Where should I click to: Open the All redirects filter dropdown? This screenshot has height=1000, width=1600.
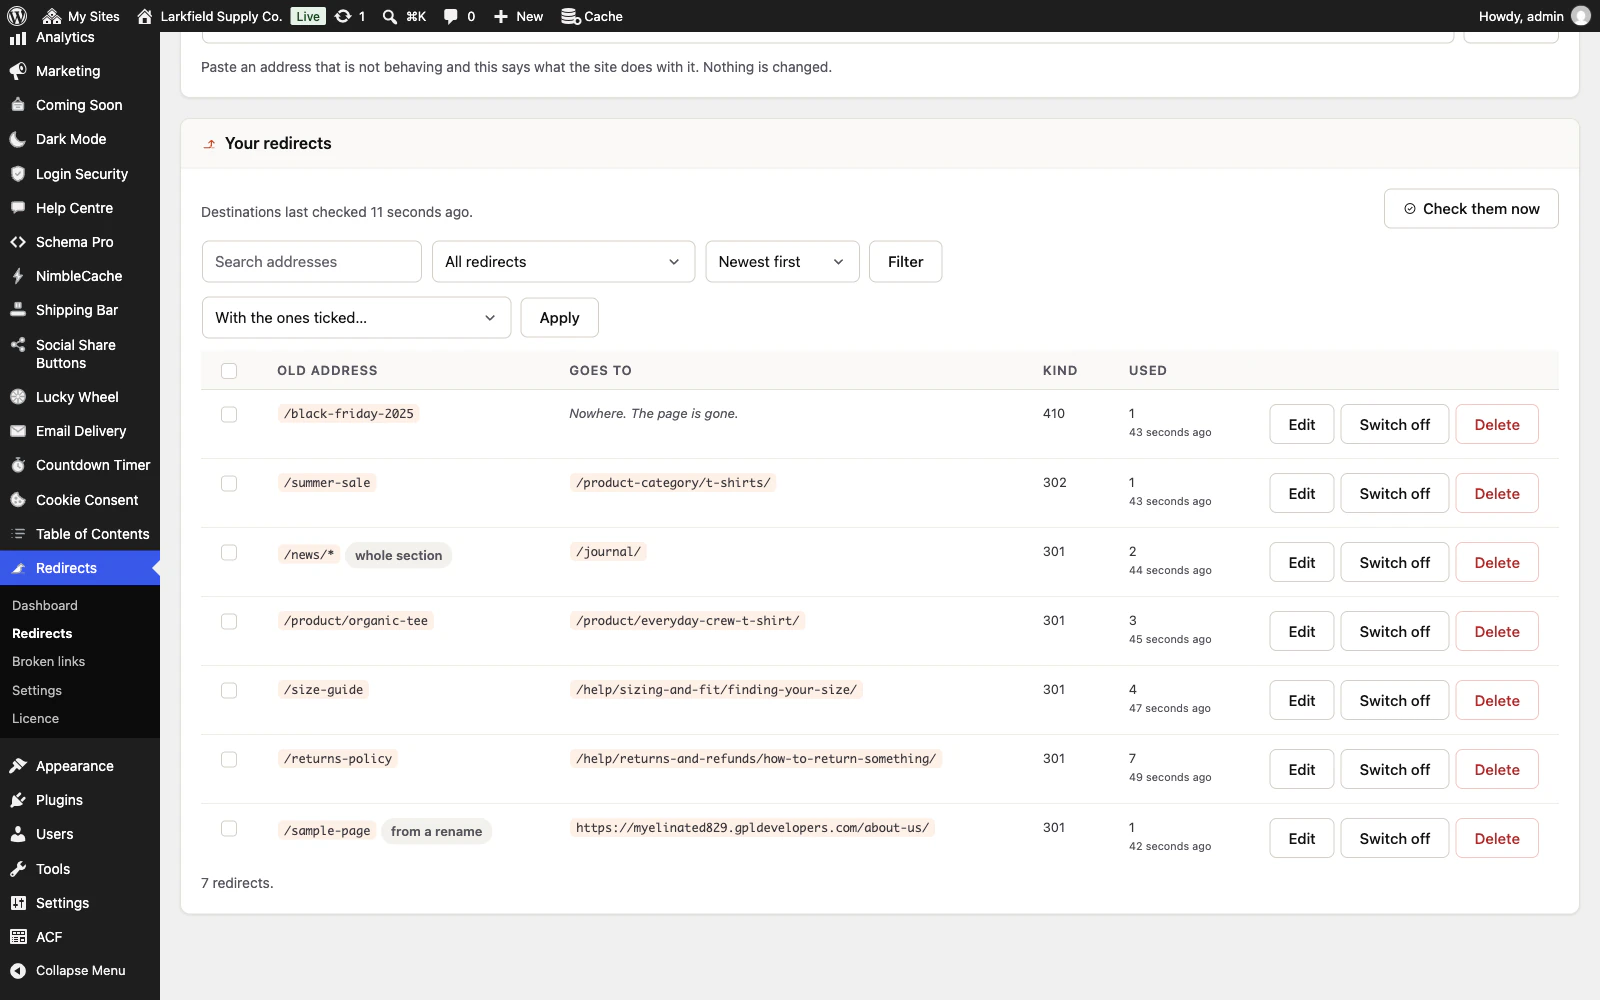(x=563, y=262)
